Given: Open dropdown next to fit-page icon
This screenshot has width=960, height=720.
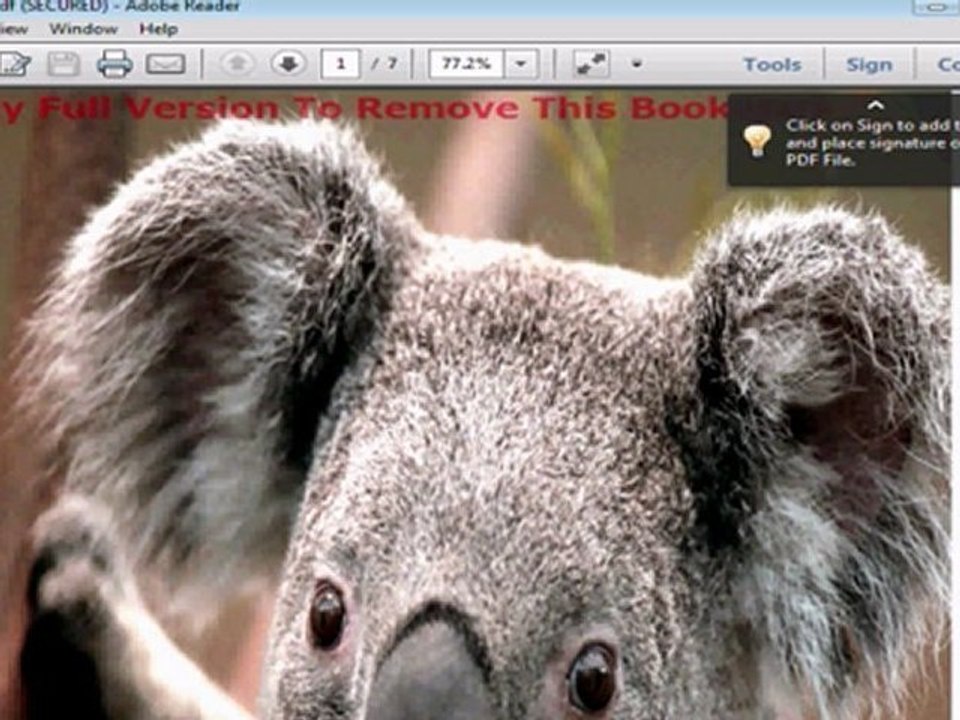Looking at the screenshot, I should [x=637, y=64].
